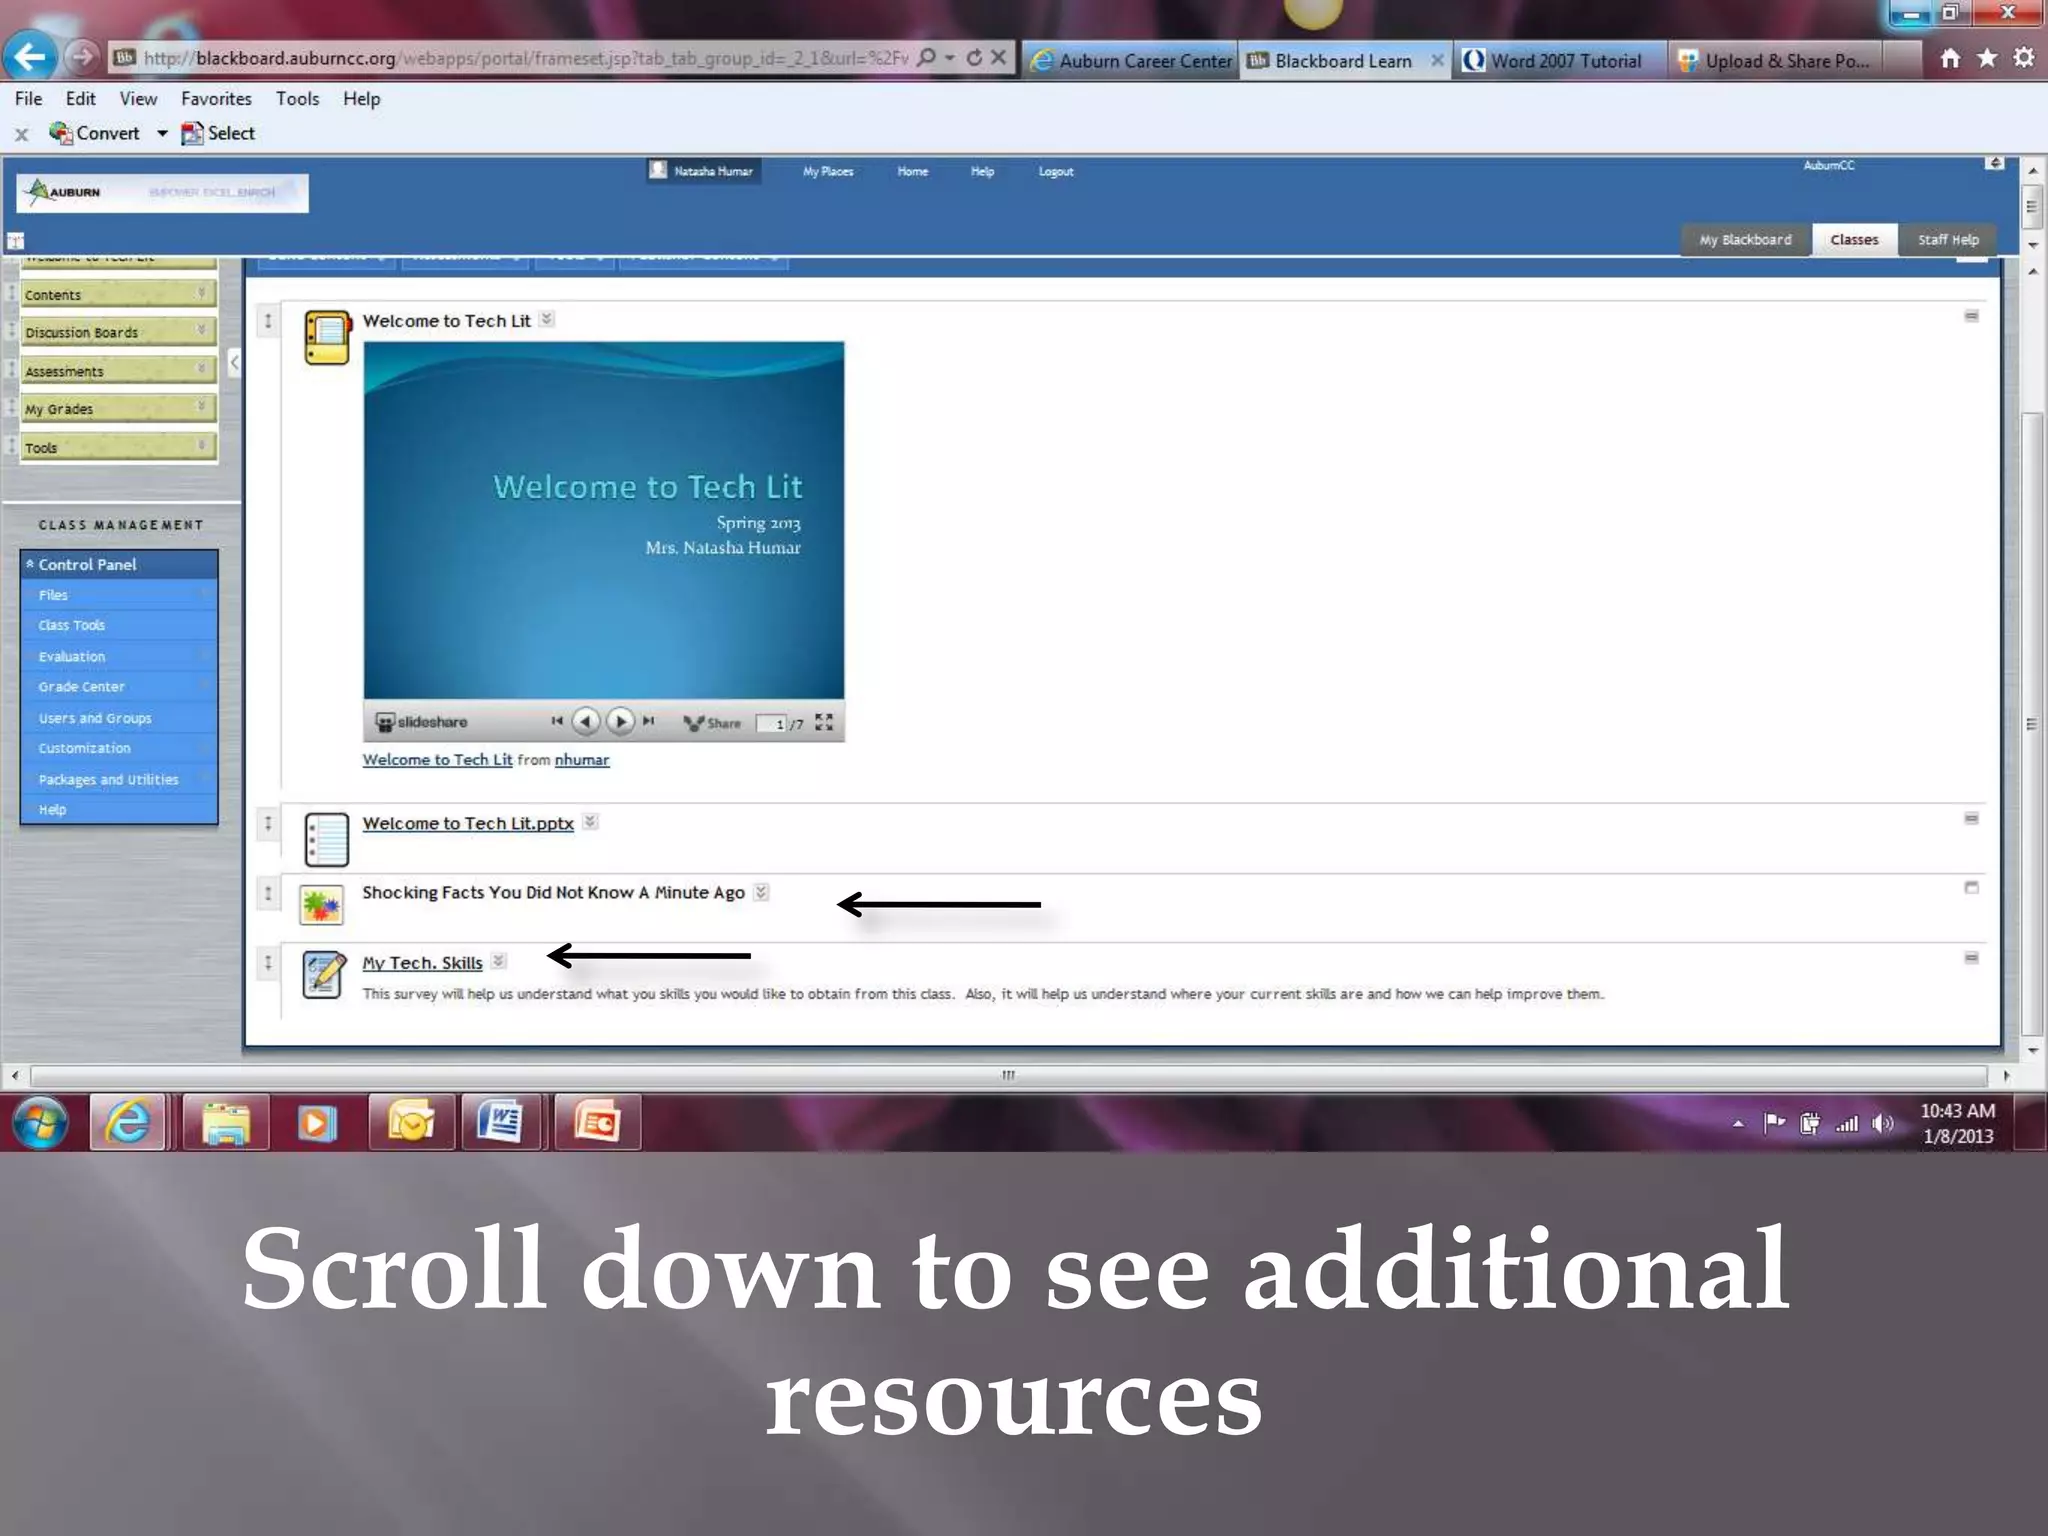Click the address bar search magnifier icon
Screen dimensions: 2048x1536
point(928,58)
